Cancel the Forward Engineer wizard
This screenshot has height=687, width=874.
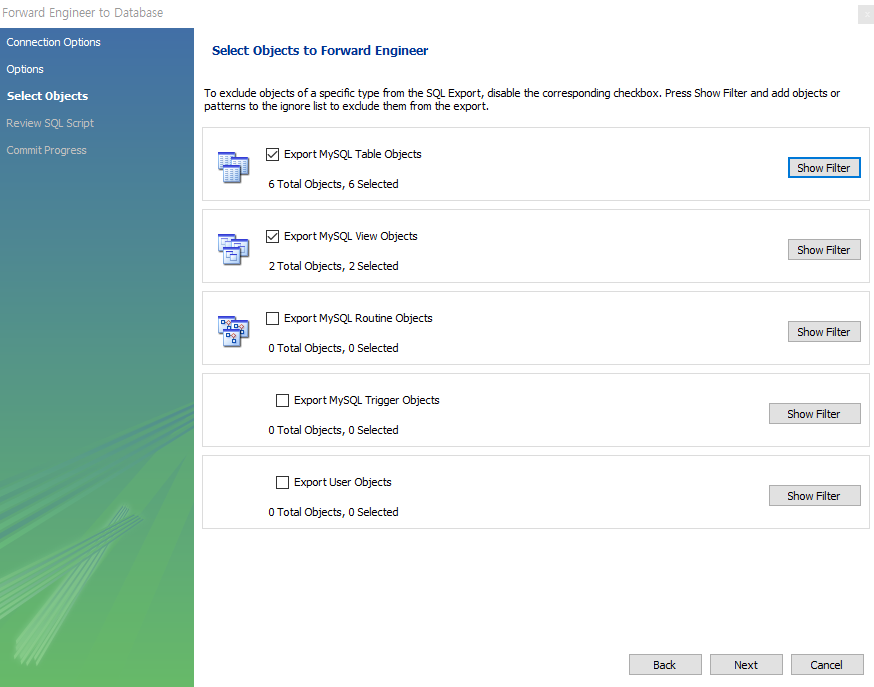coord(827,664)
